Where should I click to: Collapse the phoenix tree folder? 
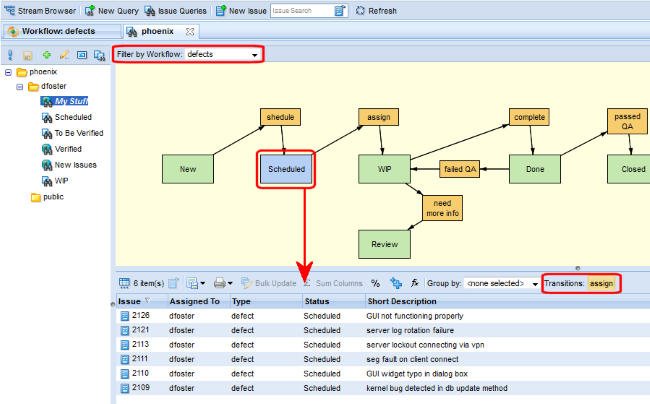9,73
